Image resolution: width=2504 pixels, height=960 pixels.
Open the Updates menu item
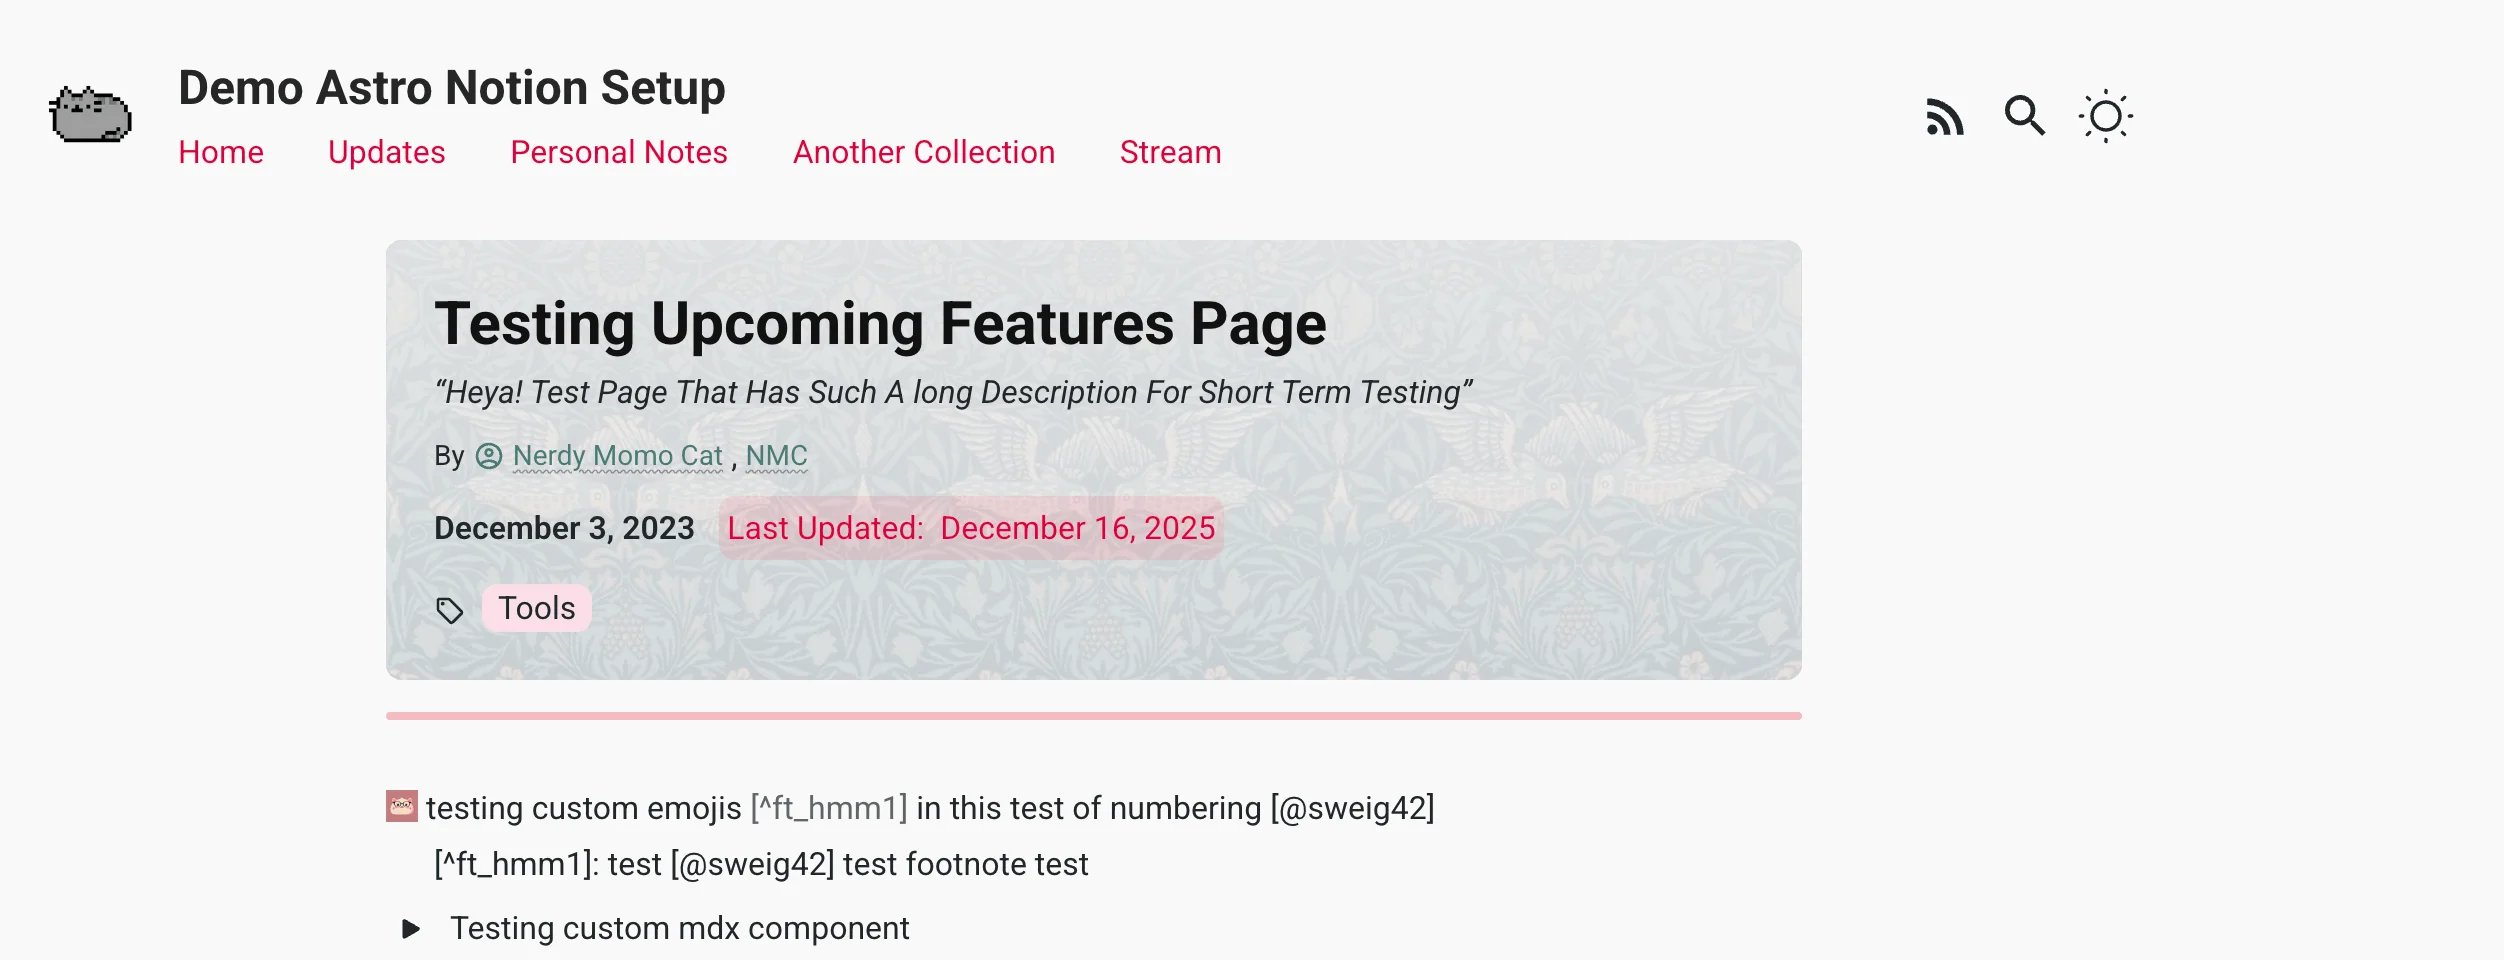[387, 152]
